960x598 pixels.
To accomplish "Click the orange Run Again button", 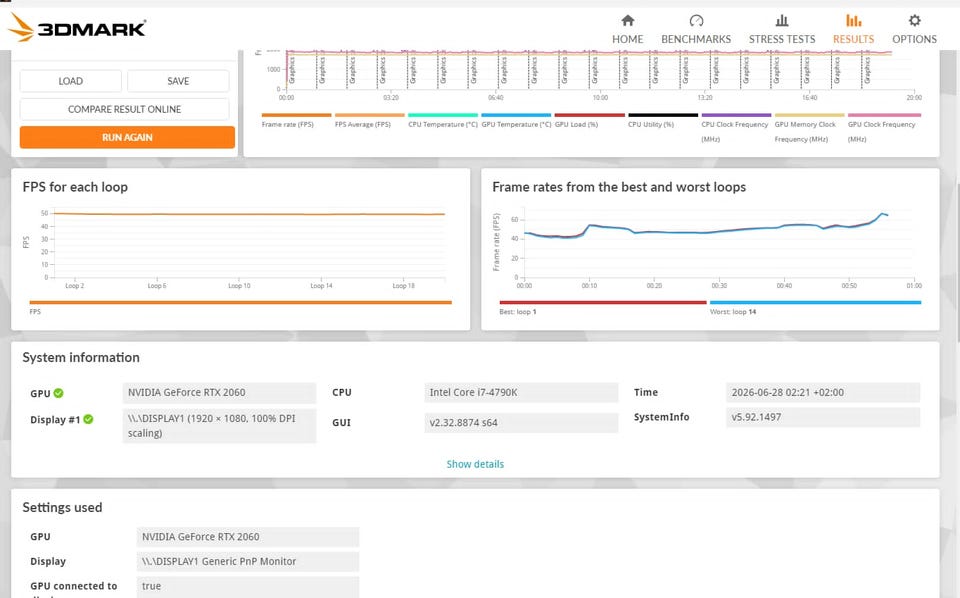I will coord(127,137).
